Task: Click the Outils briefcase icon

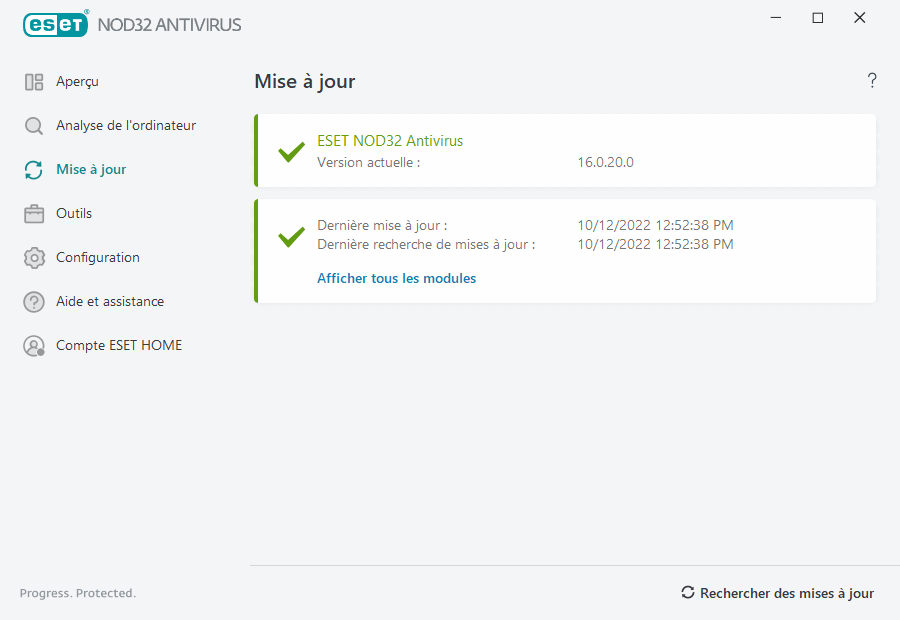Action: (34, 214)
